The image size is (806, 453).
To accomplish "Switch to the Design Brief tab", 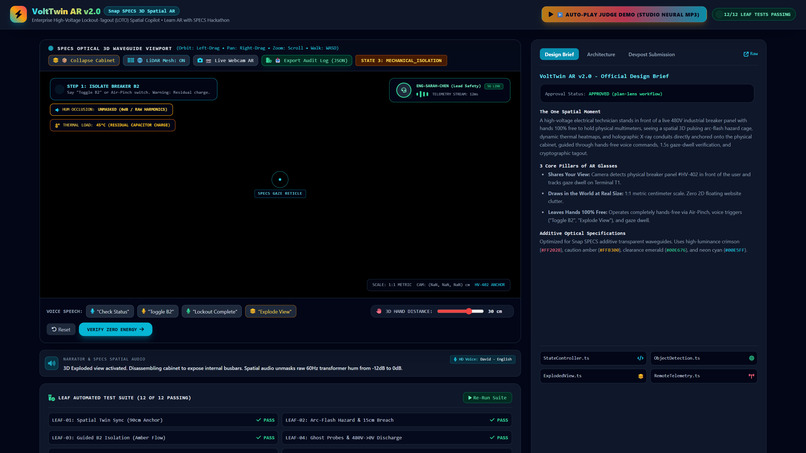I will pyautogui.click(x=559, y=54).
